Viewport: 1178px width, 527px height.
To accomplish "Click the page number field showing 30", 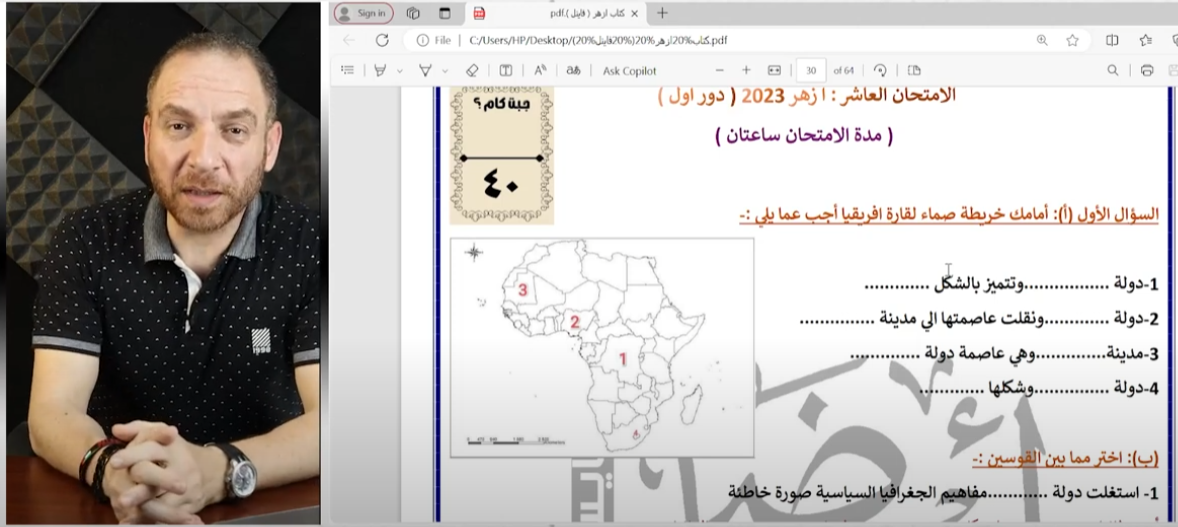I will [x=811, y=70].
